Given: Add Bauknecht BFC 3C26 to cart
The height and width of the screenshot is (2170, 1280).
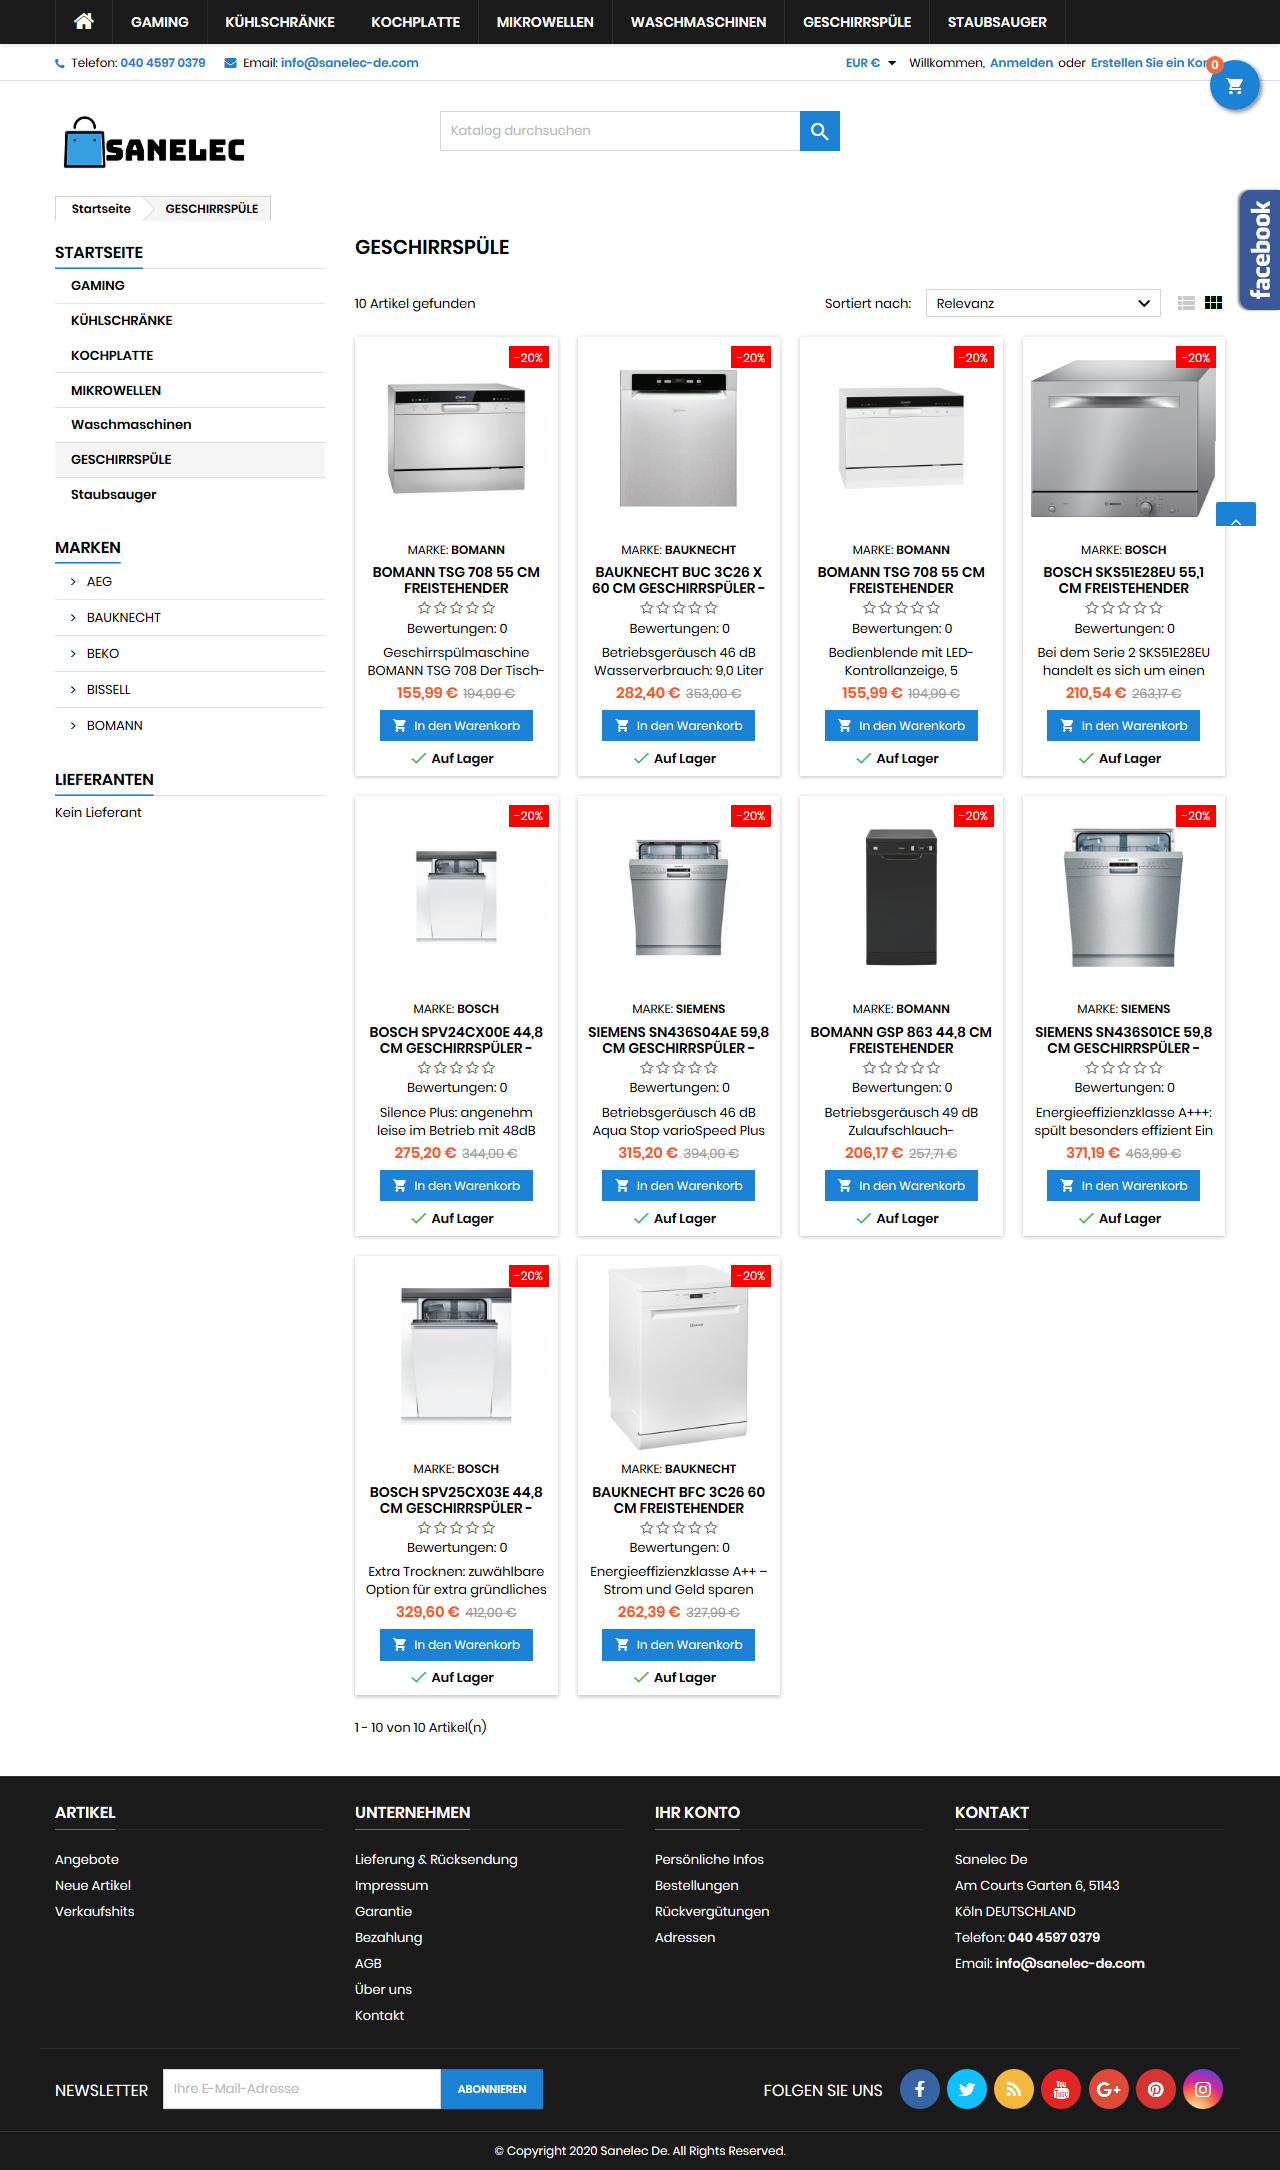Looking at the screenshot, I should coord(678,1645).
